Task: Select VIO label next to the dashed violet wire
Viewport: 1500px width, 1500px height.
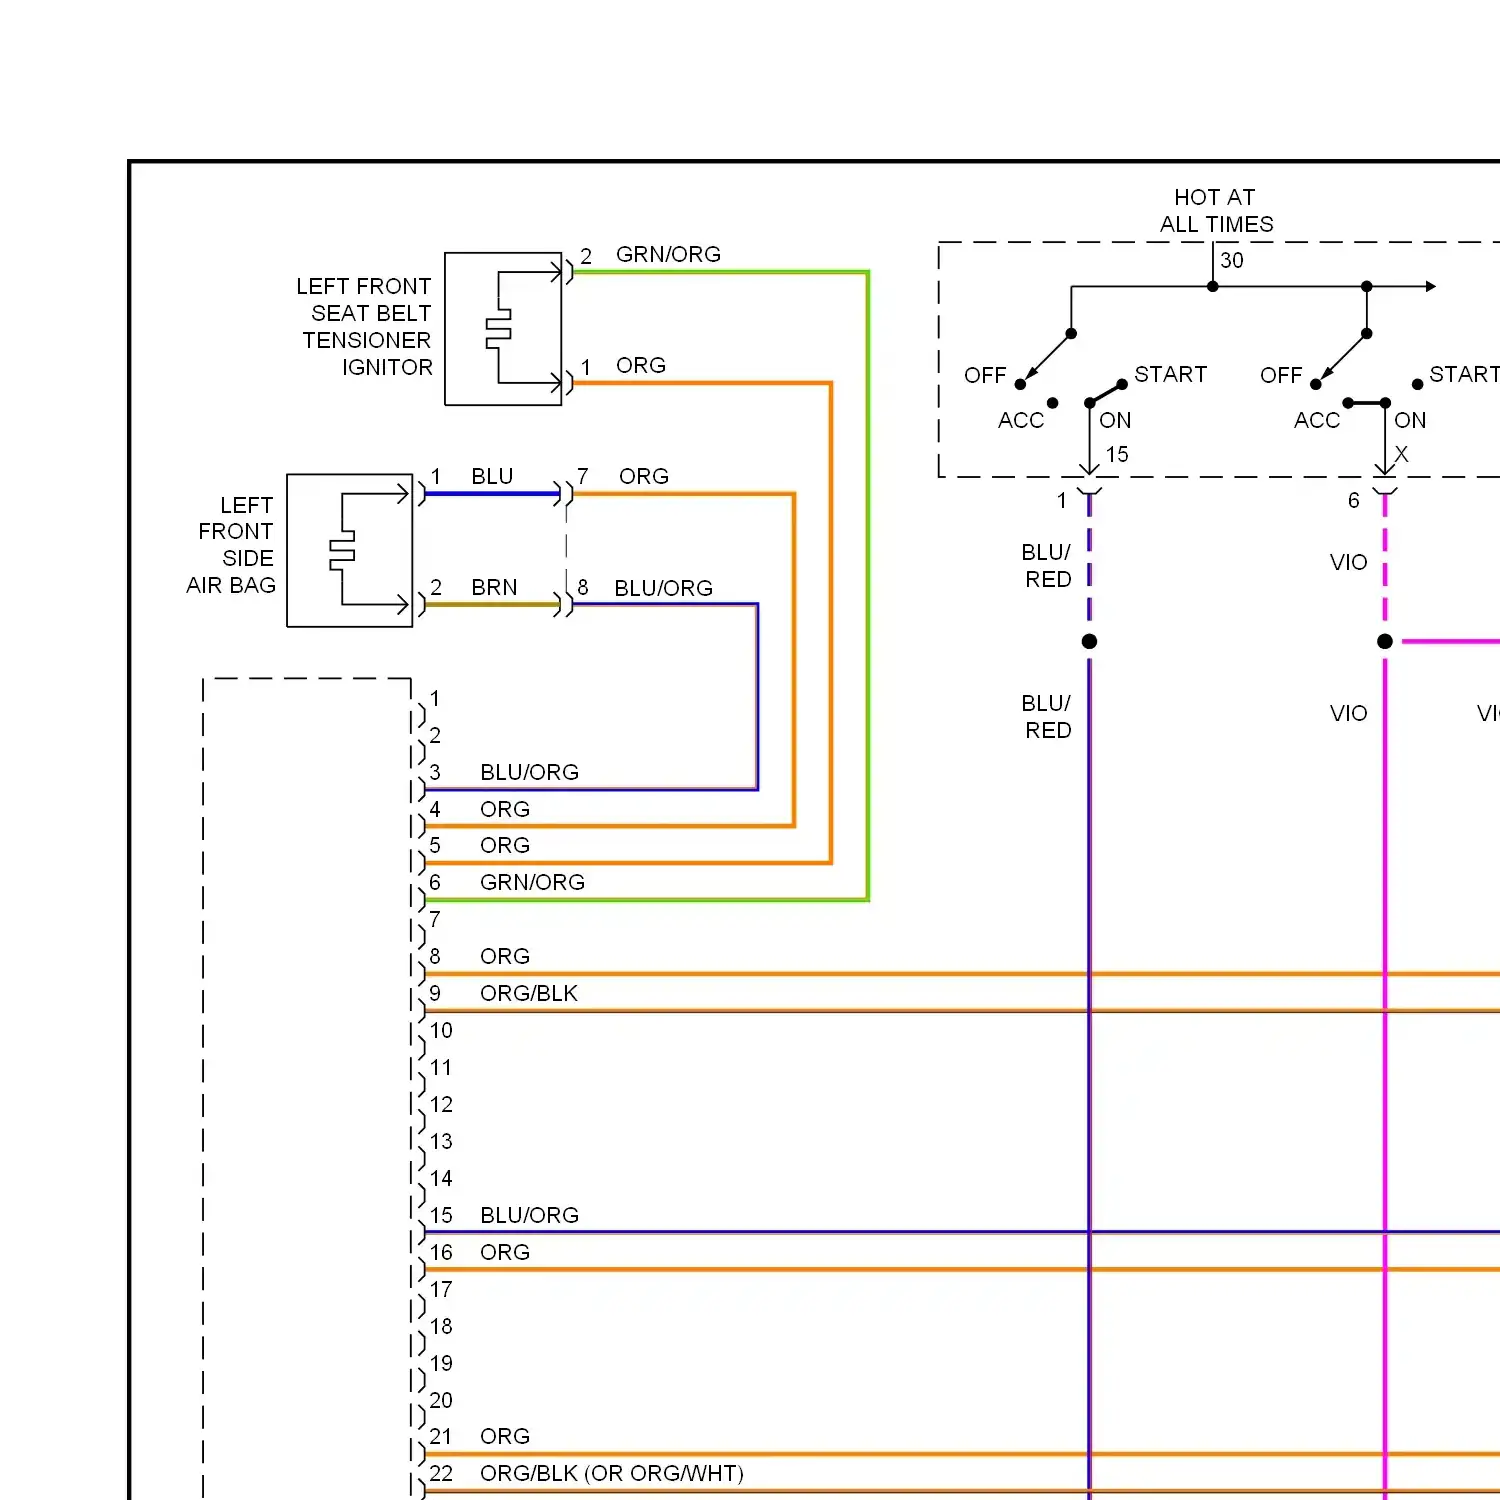Action: pyautogui.click(x=1349, y=563)
